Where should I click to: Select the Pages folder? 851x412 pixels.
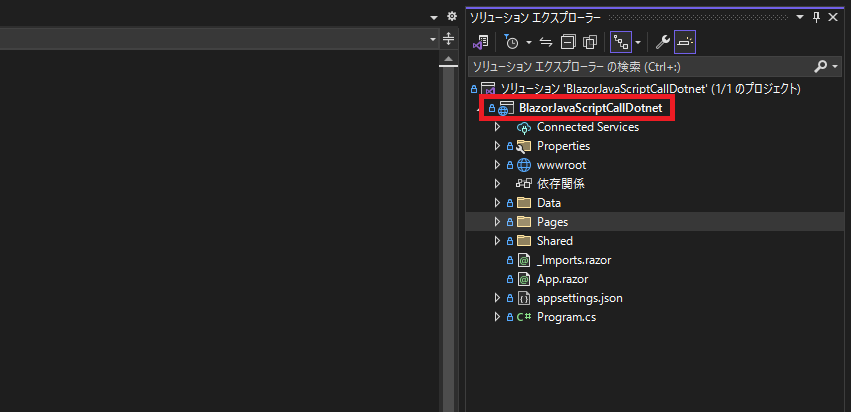pos(552,222)
